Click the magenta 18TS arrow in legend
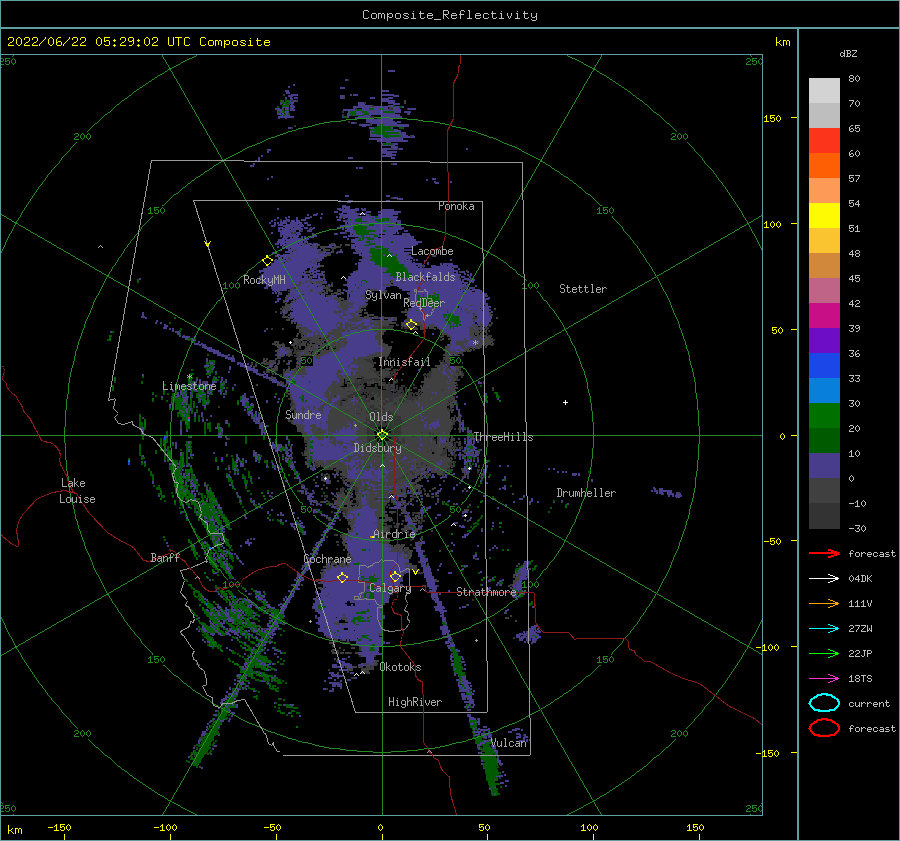Screen dimensions: 900x841 click(824, 679)
